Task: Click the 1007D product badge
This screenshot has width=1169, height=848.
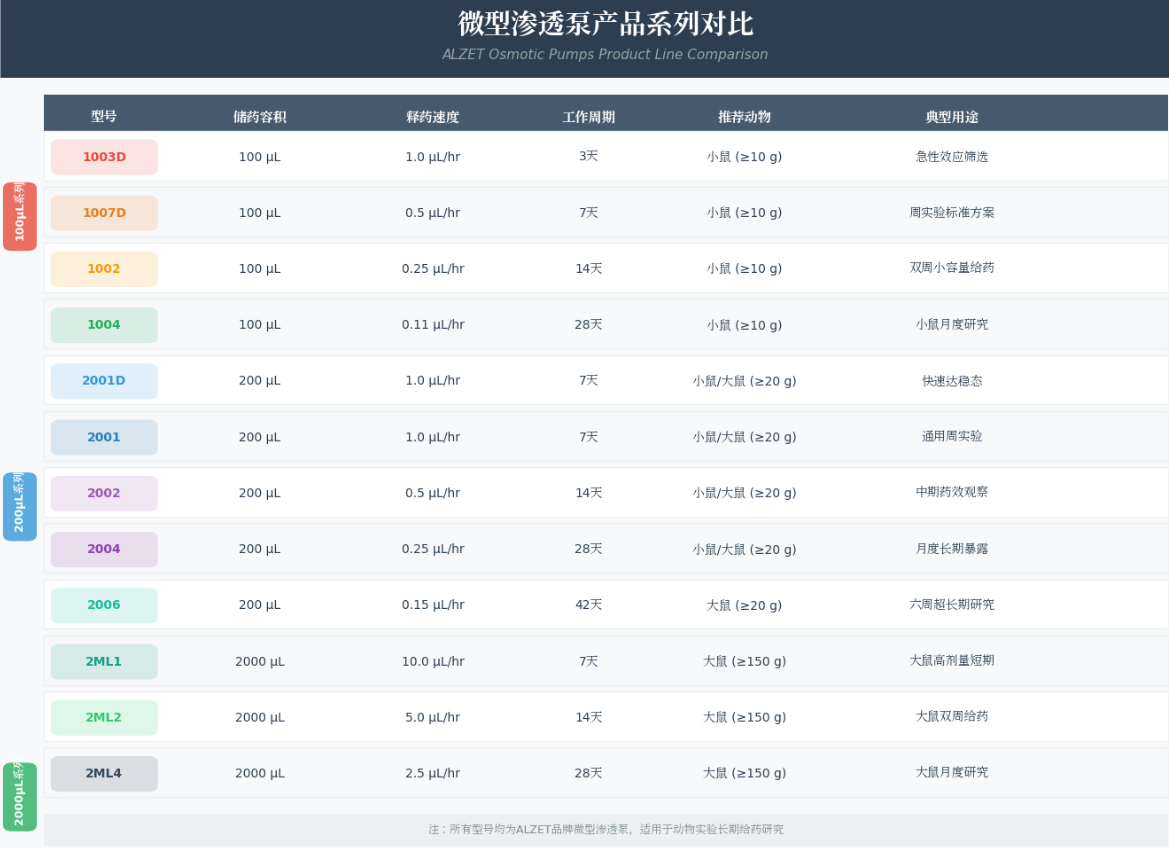Action: (103, 212)
